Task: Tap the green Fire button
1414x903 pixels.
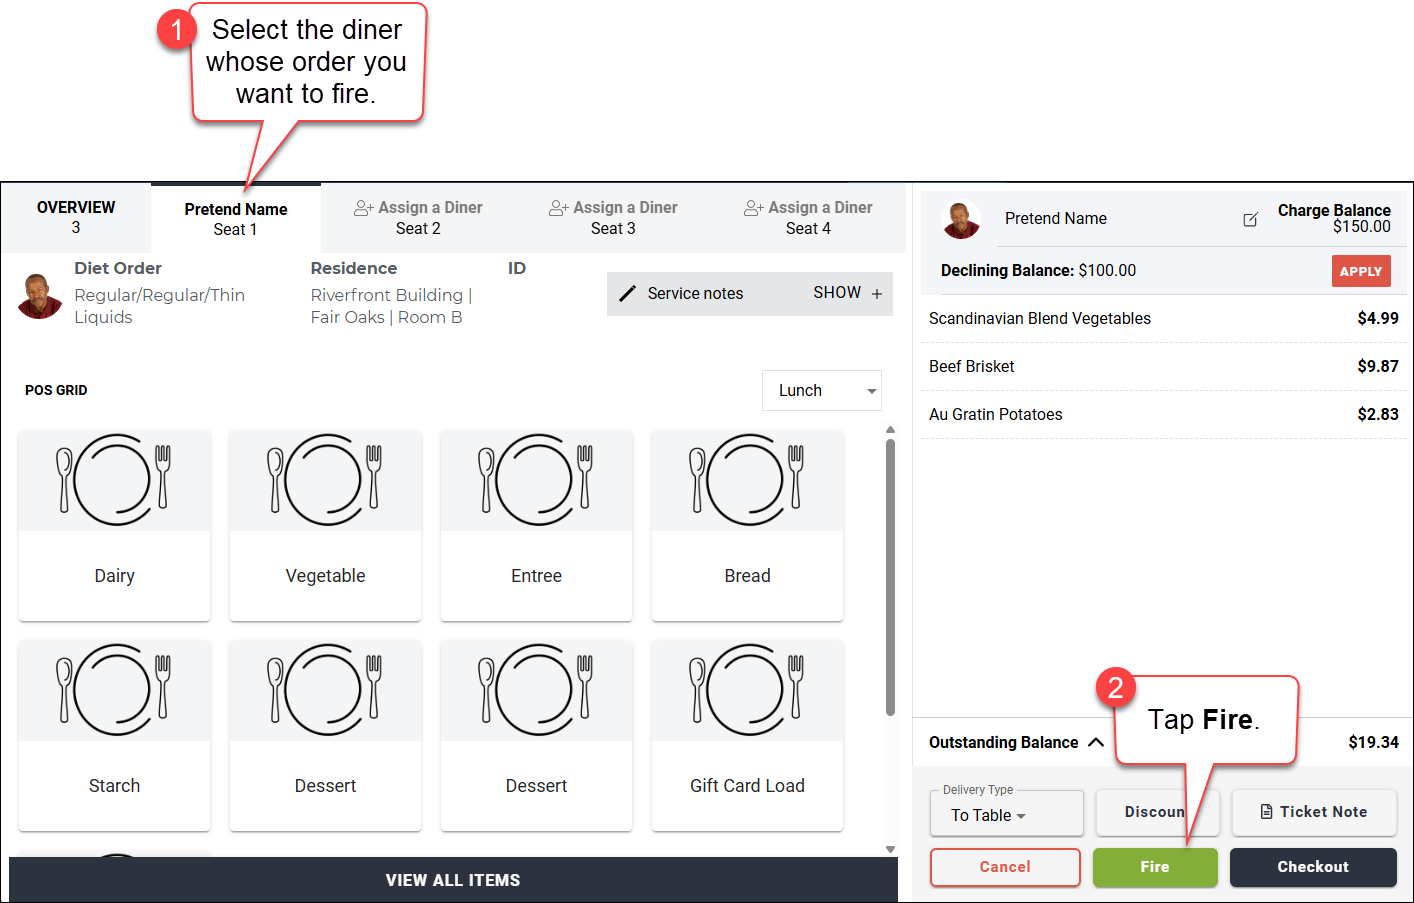Action: pyautogui.click(x=1155, y=867)
